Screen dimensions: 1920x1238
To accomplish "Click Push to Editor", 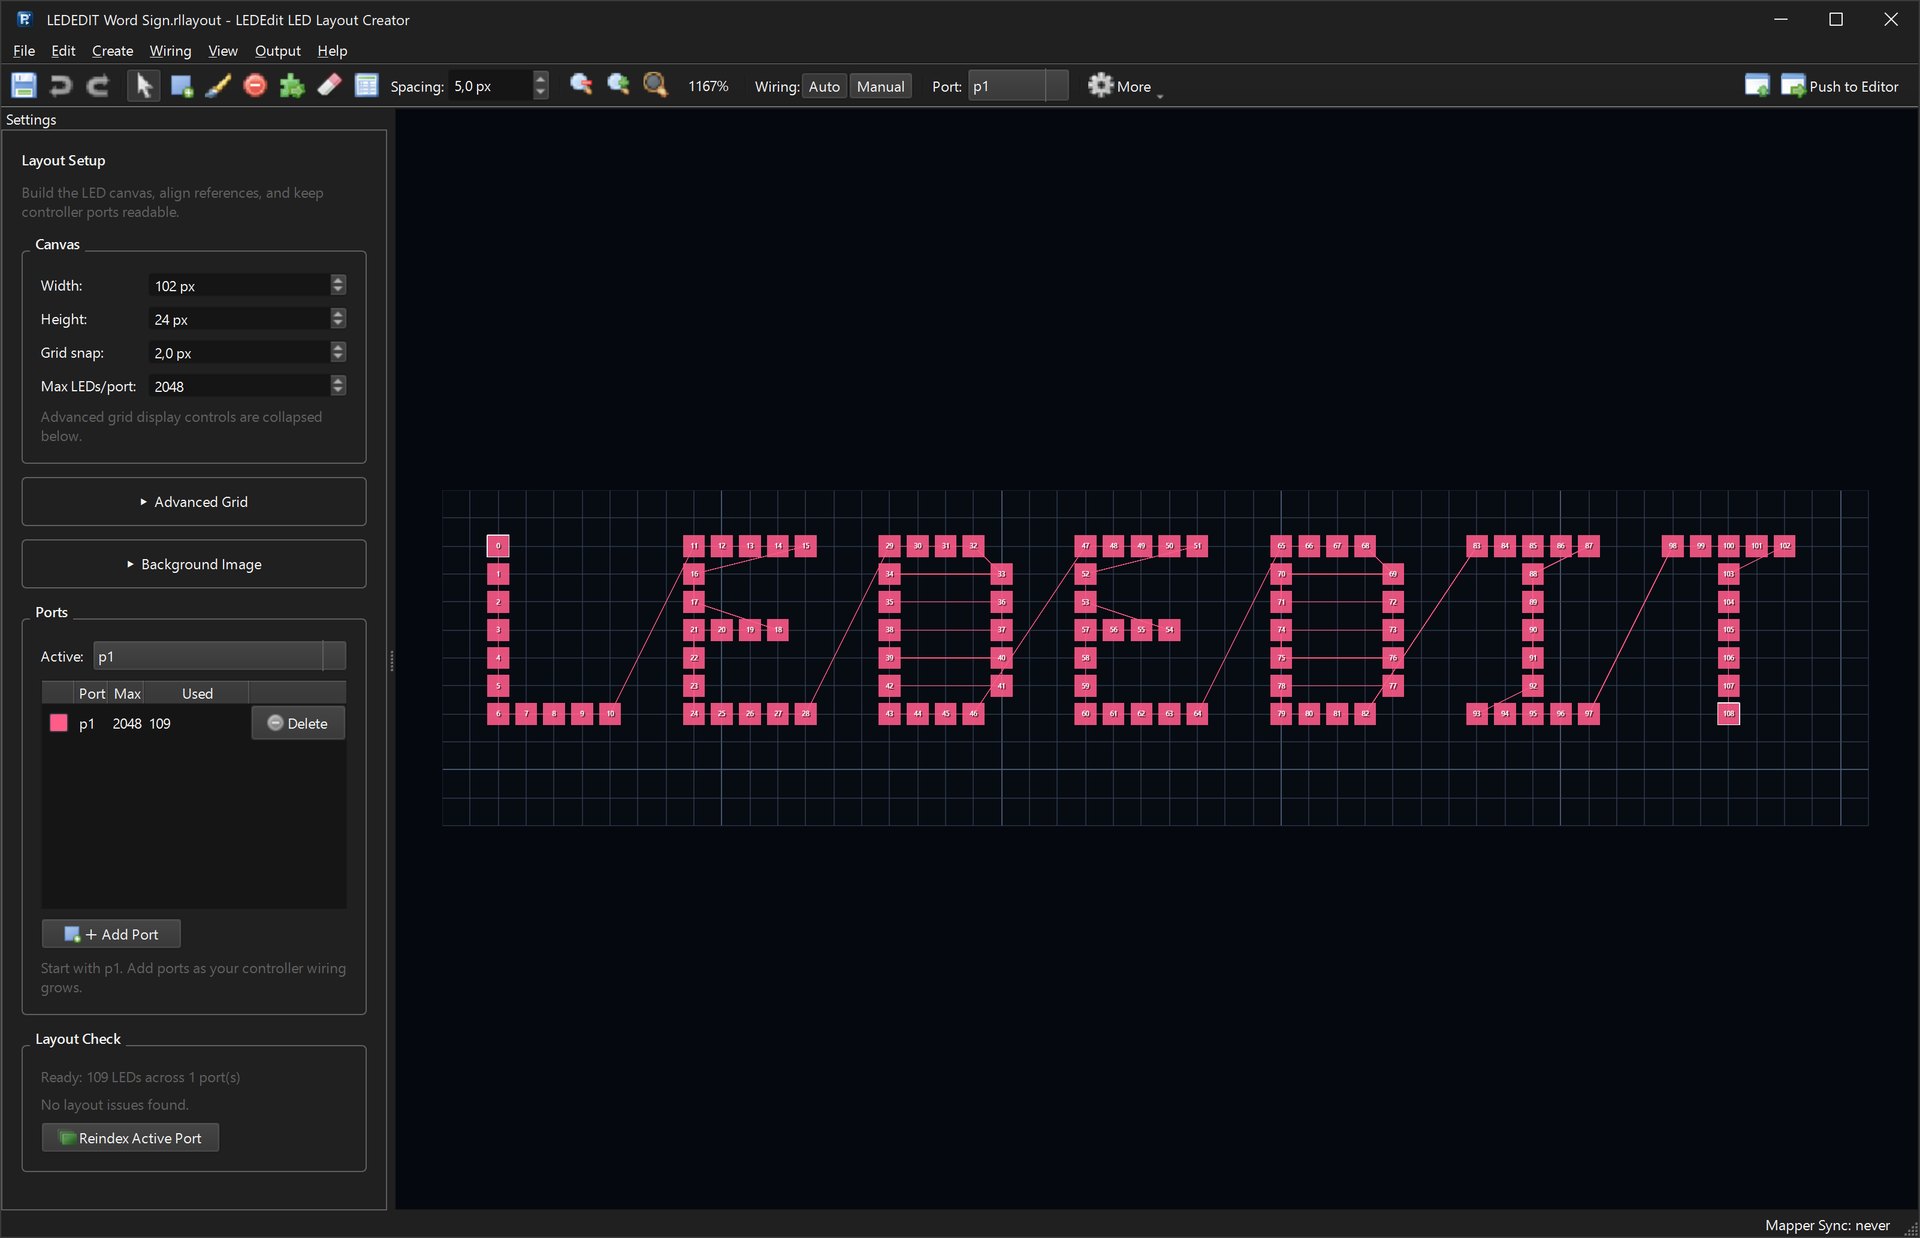I will click(x=1840, y=86).
